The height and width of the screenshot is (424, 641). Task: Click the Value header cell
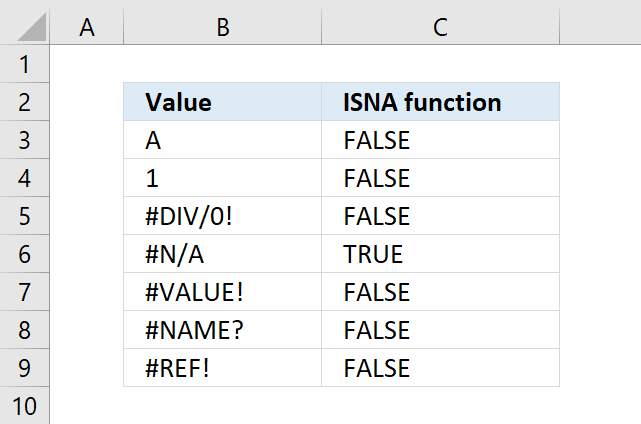[x=223, y=102]
